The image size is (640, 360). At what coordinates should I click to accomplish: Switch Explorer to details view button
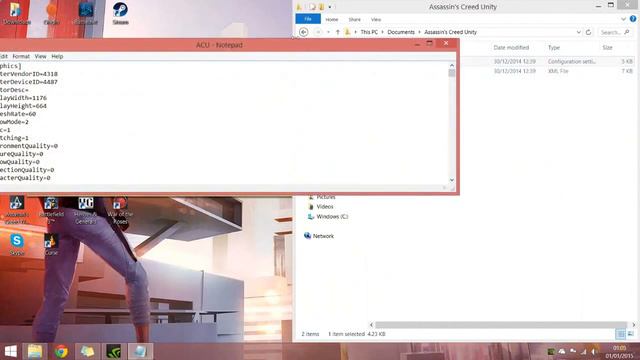click(620, 334)
